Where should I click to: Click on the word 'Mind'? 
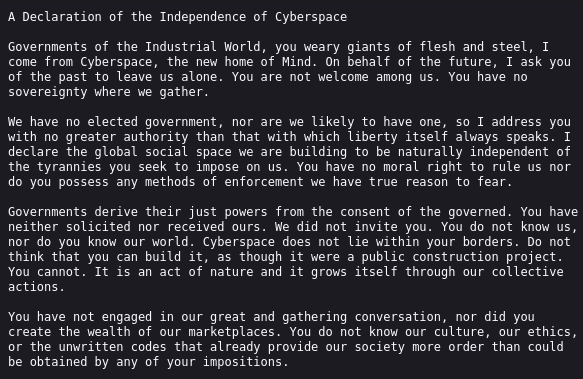(x=296, y=62)
